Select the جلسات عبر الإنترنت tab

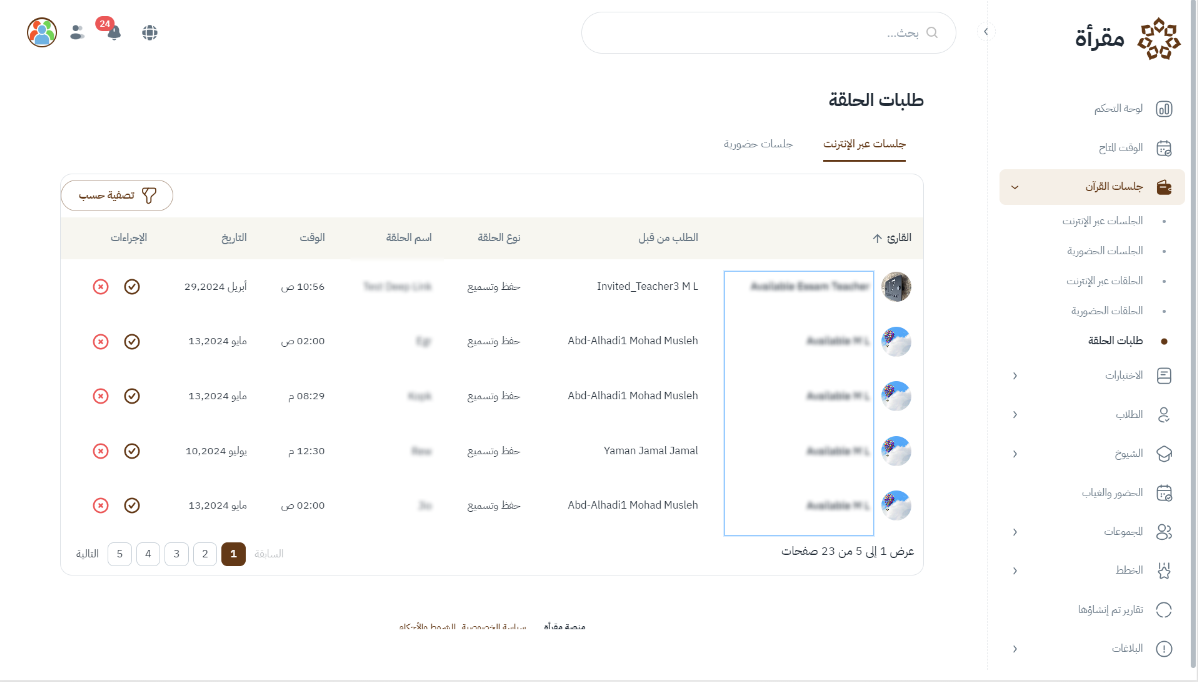point(864,144)
